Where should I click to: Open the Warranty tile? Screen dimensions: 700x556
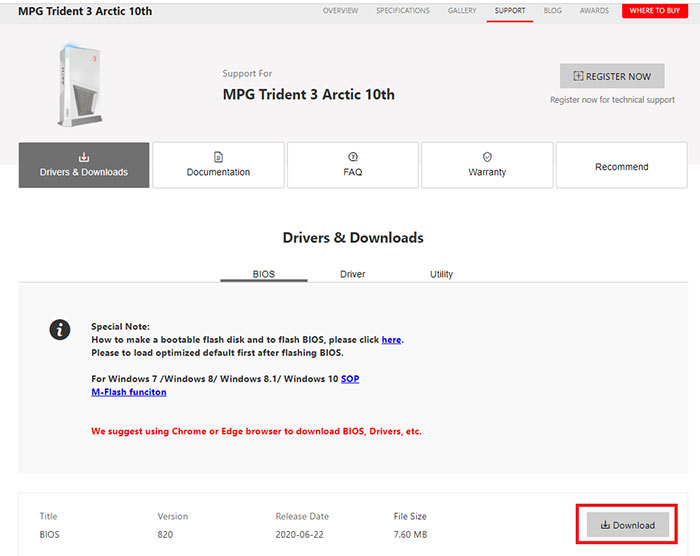(x=487, y=165)
